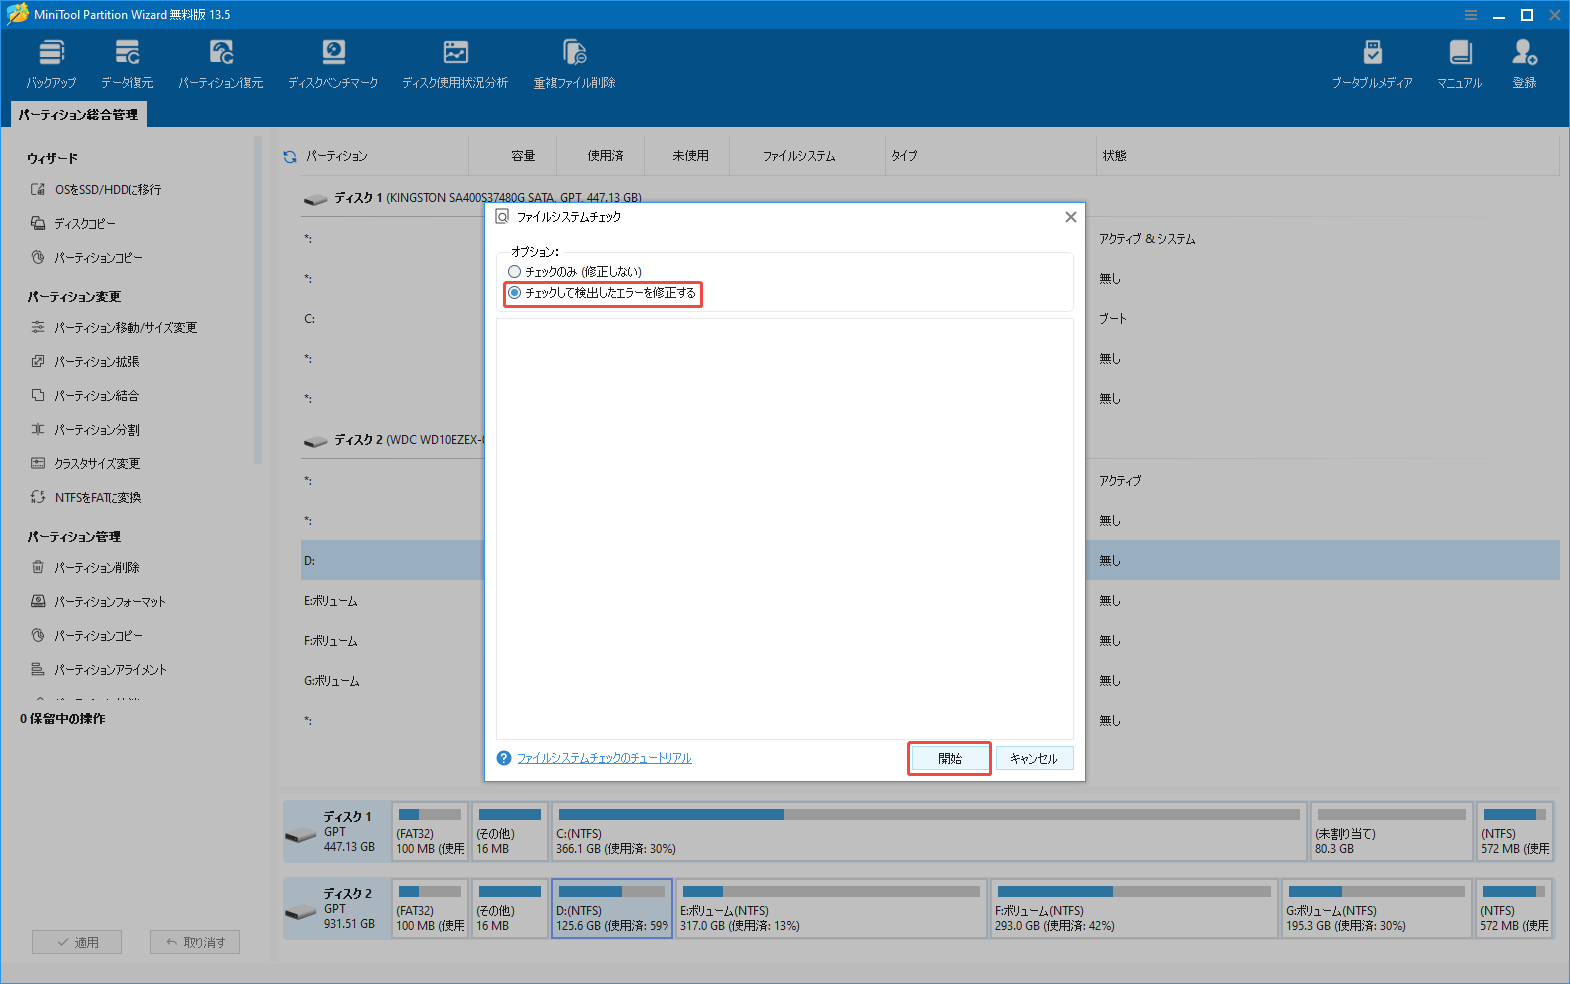Select the E:ボリューム row in the list
Screen dimensions: 1570x984
coord(392,601)
